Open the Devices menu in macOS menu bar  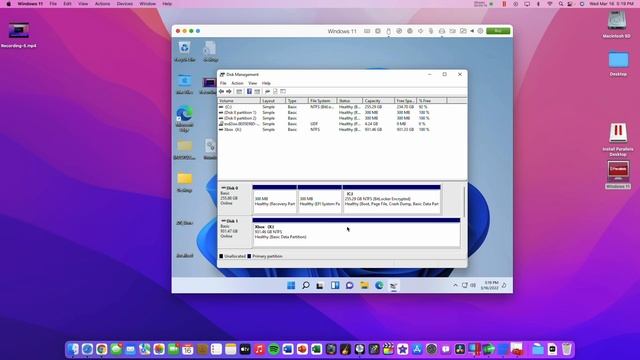pos(124,4)
